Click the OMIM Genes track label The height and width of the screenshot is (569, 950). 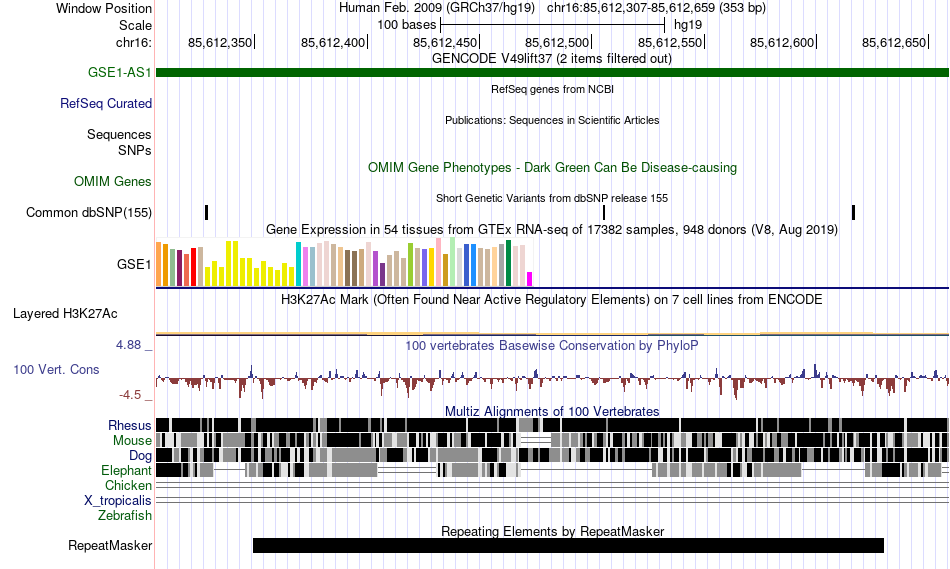click(113, 181)
